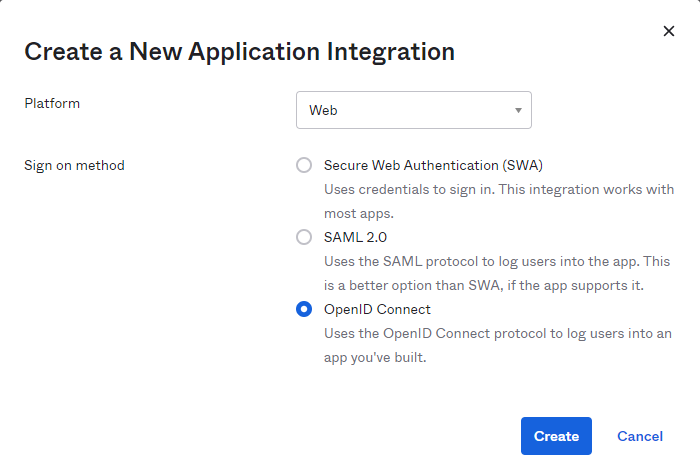Click the blue Create button
Screen dimensions: 700x476
point(556,436)
